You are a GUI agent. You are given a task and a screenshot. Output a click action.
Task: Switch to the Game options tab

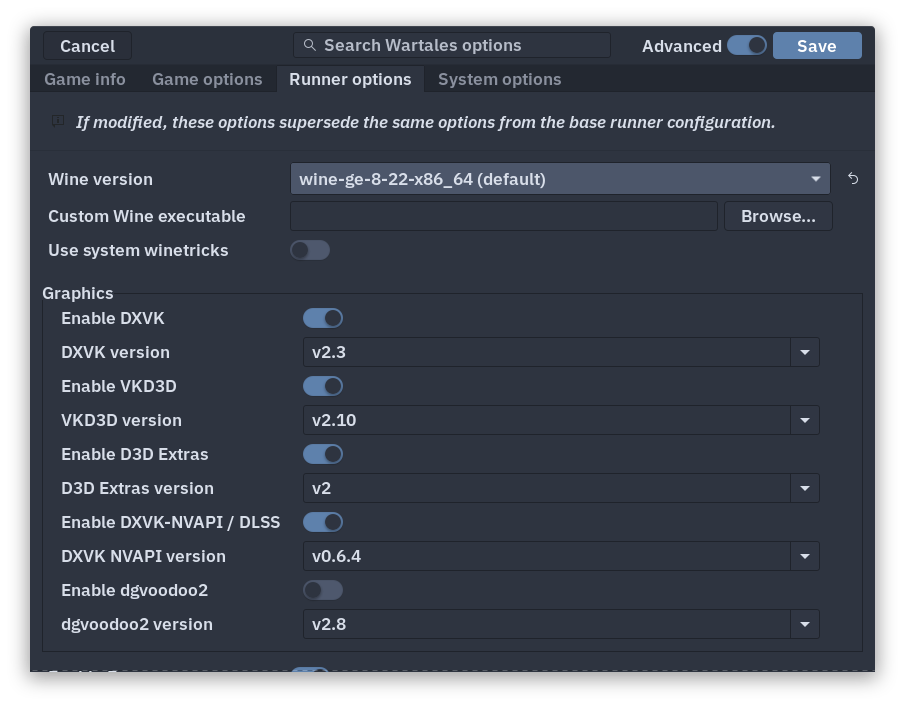(x=207, y=79)
